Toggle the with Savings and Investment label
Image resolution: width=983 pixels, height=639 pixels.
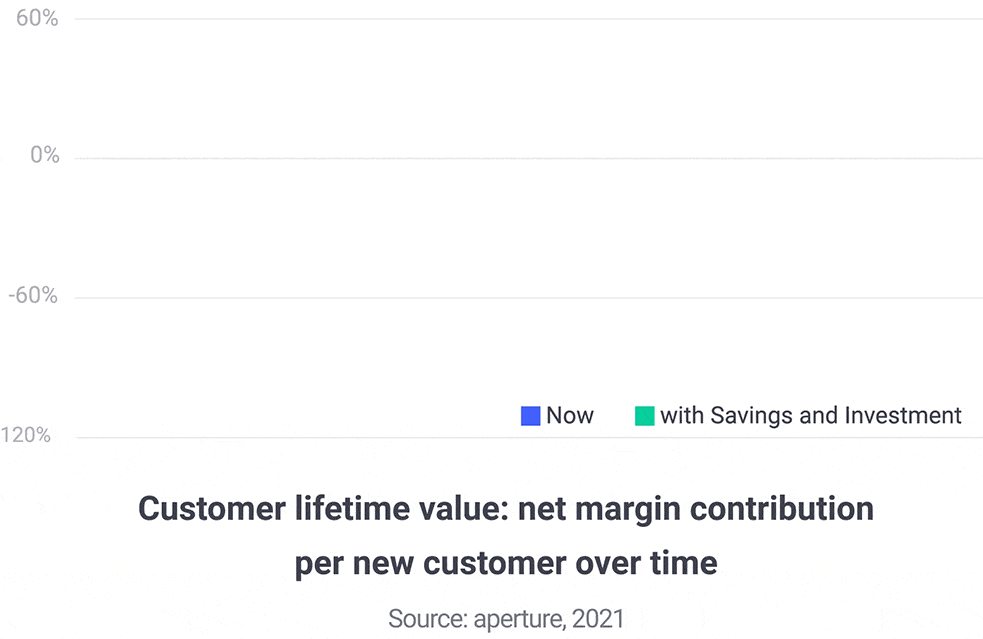(x=811, y=416)
